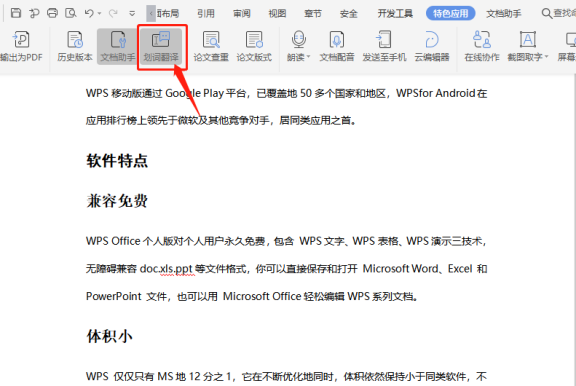Click the tab strip scroll-left arrow
Screen dimensions: 576x386
151,14
